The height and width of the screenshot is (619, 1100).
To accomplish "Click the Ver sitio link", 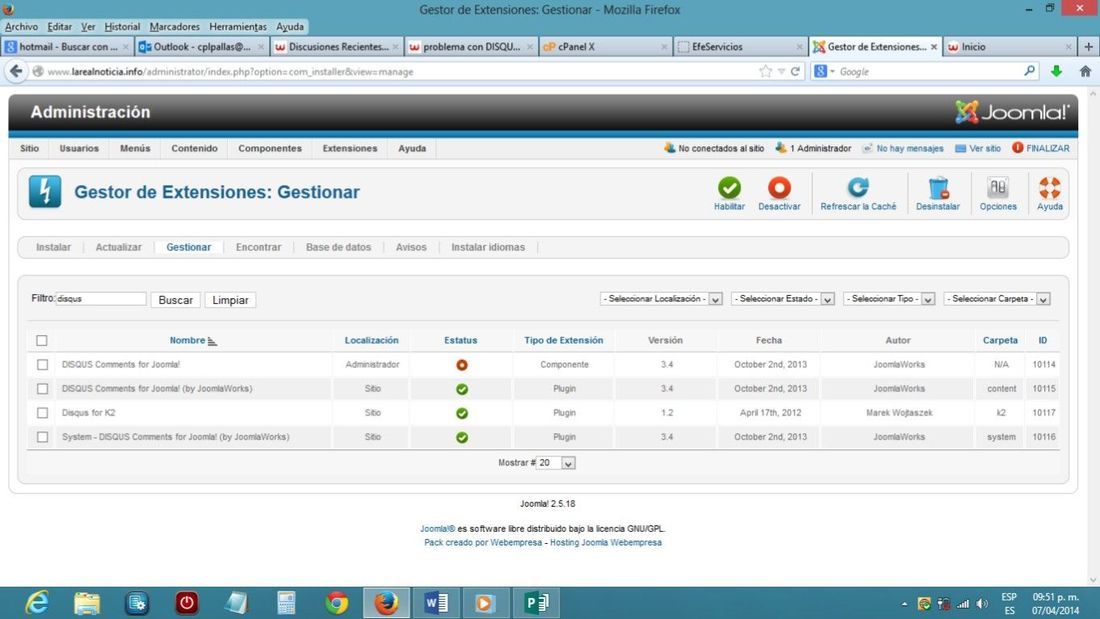I will pos(978,149).
